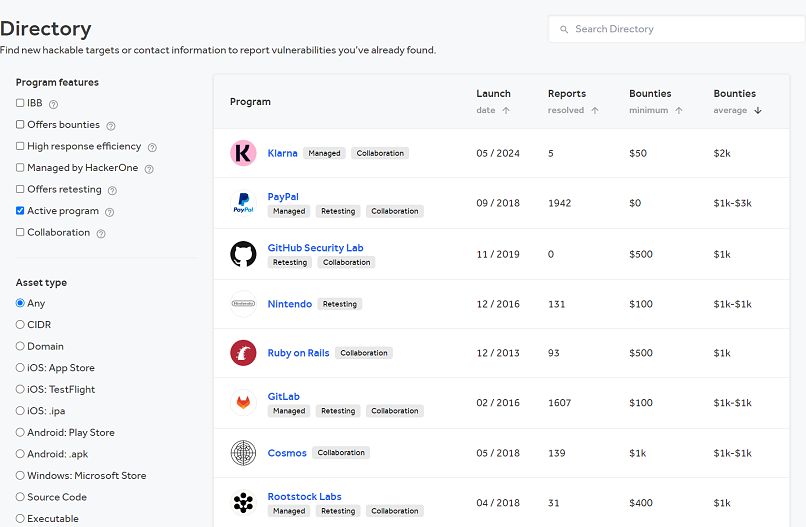This screenshot has height=527, width=806.
Task: Click the Cosmos globe logo icon
Action: [x=243, y=453]
